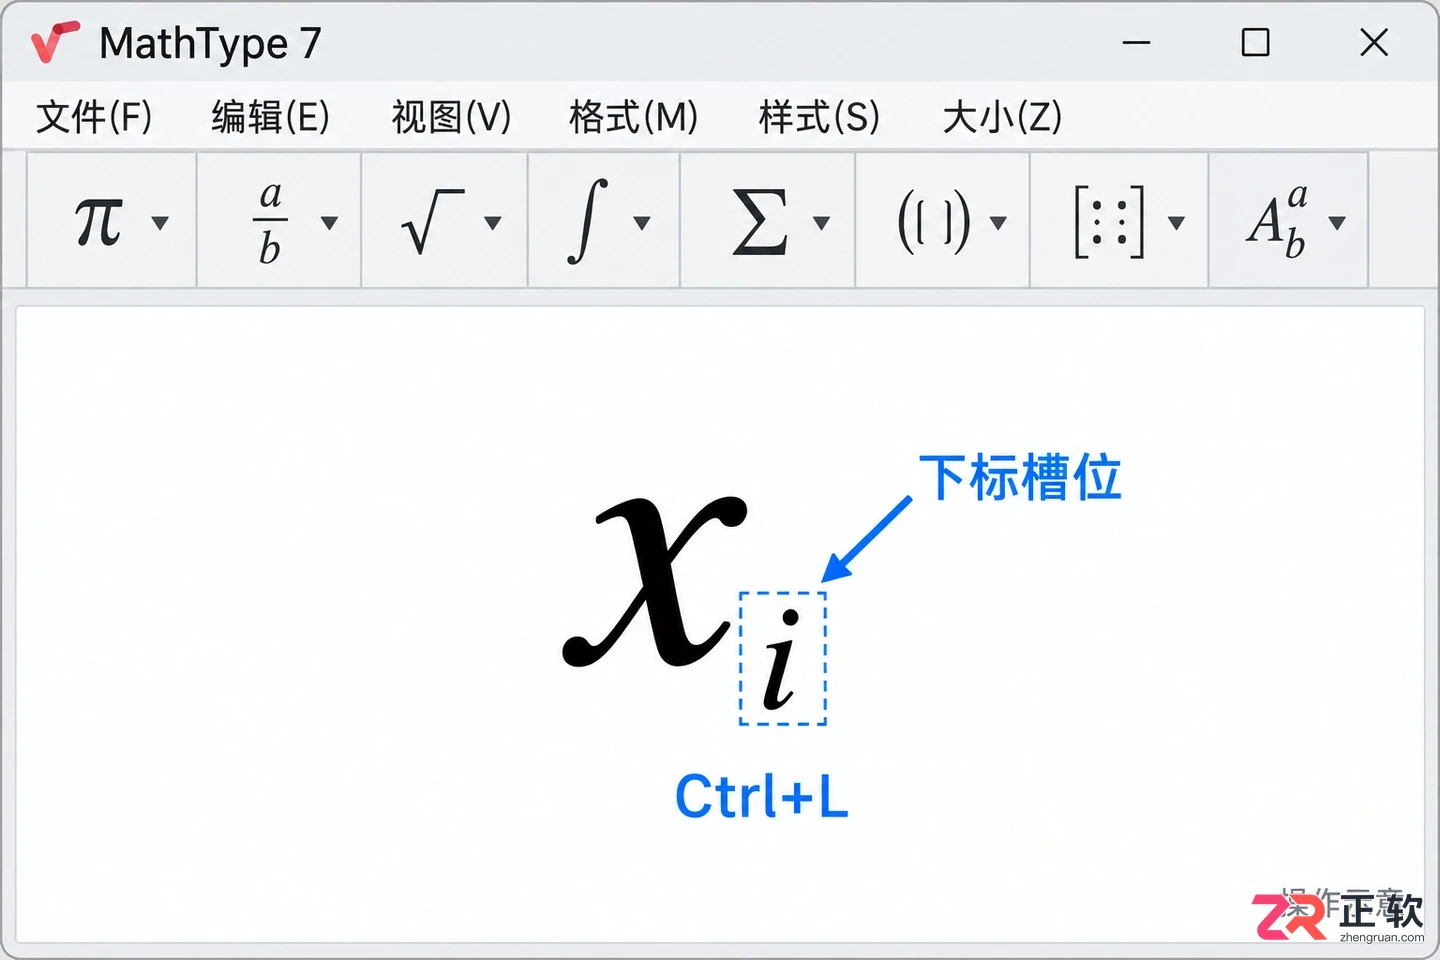Click the large x variable in equation
Viewport: 1440px width, 960px height.
pos(655,582)
